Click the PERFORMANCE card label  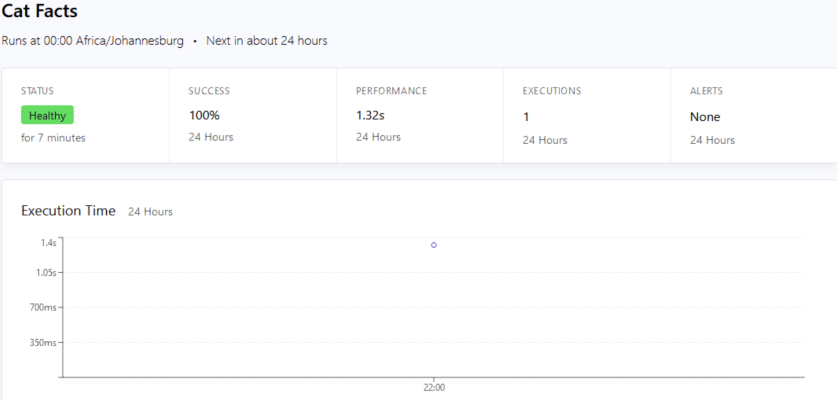coord(391,91)
